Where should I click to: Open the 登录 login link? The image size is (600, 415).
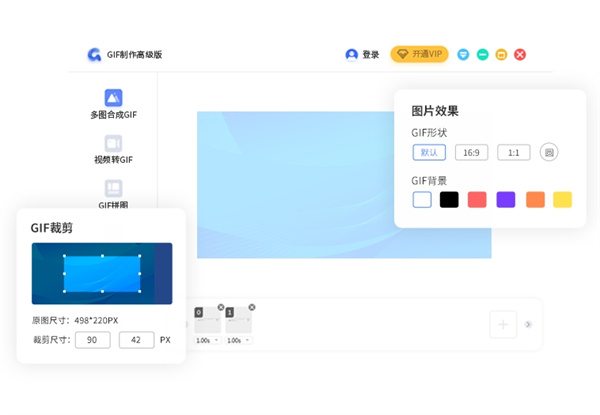click(370, 55)
